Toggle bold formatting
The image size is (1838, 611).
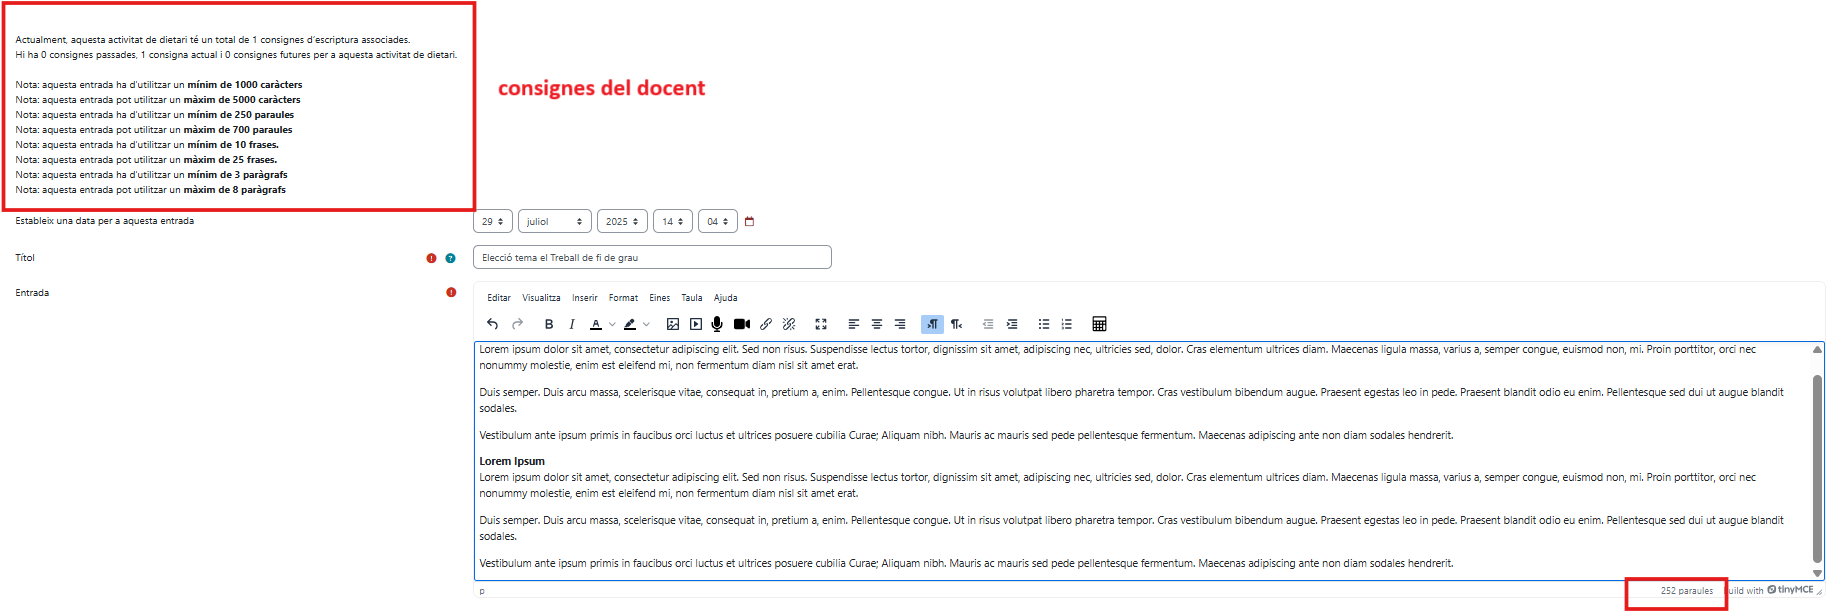point(548,324)
